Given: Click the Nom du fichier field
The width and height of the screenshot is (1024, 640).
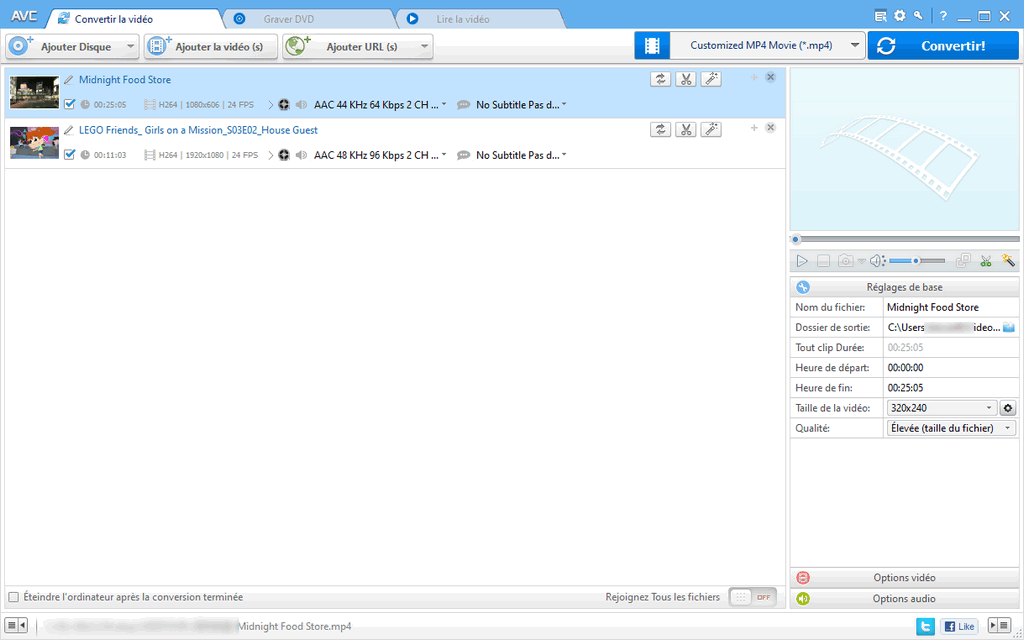Looking at the screenshot, I should [x=951, y=307].
